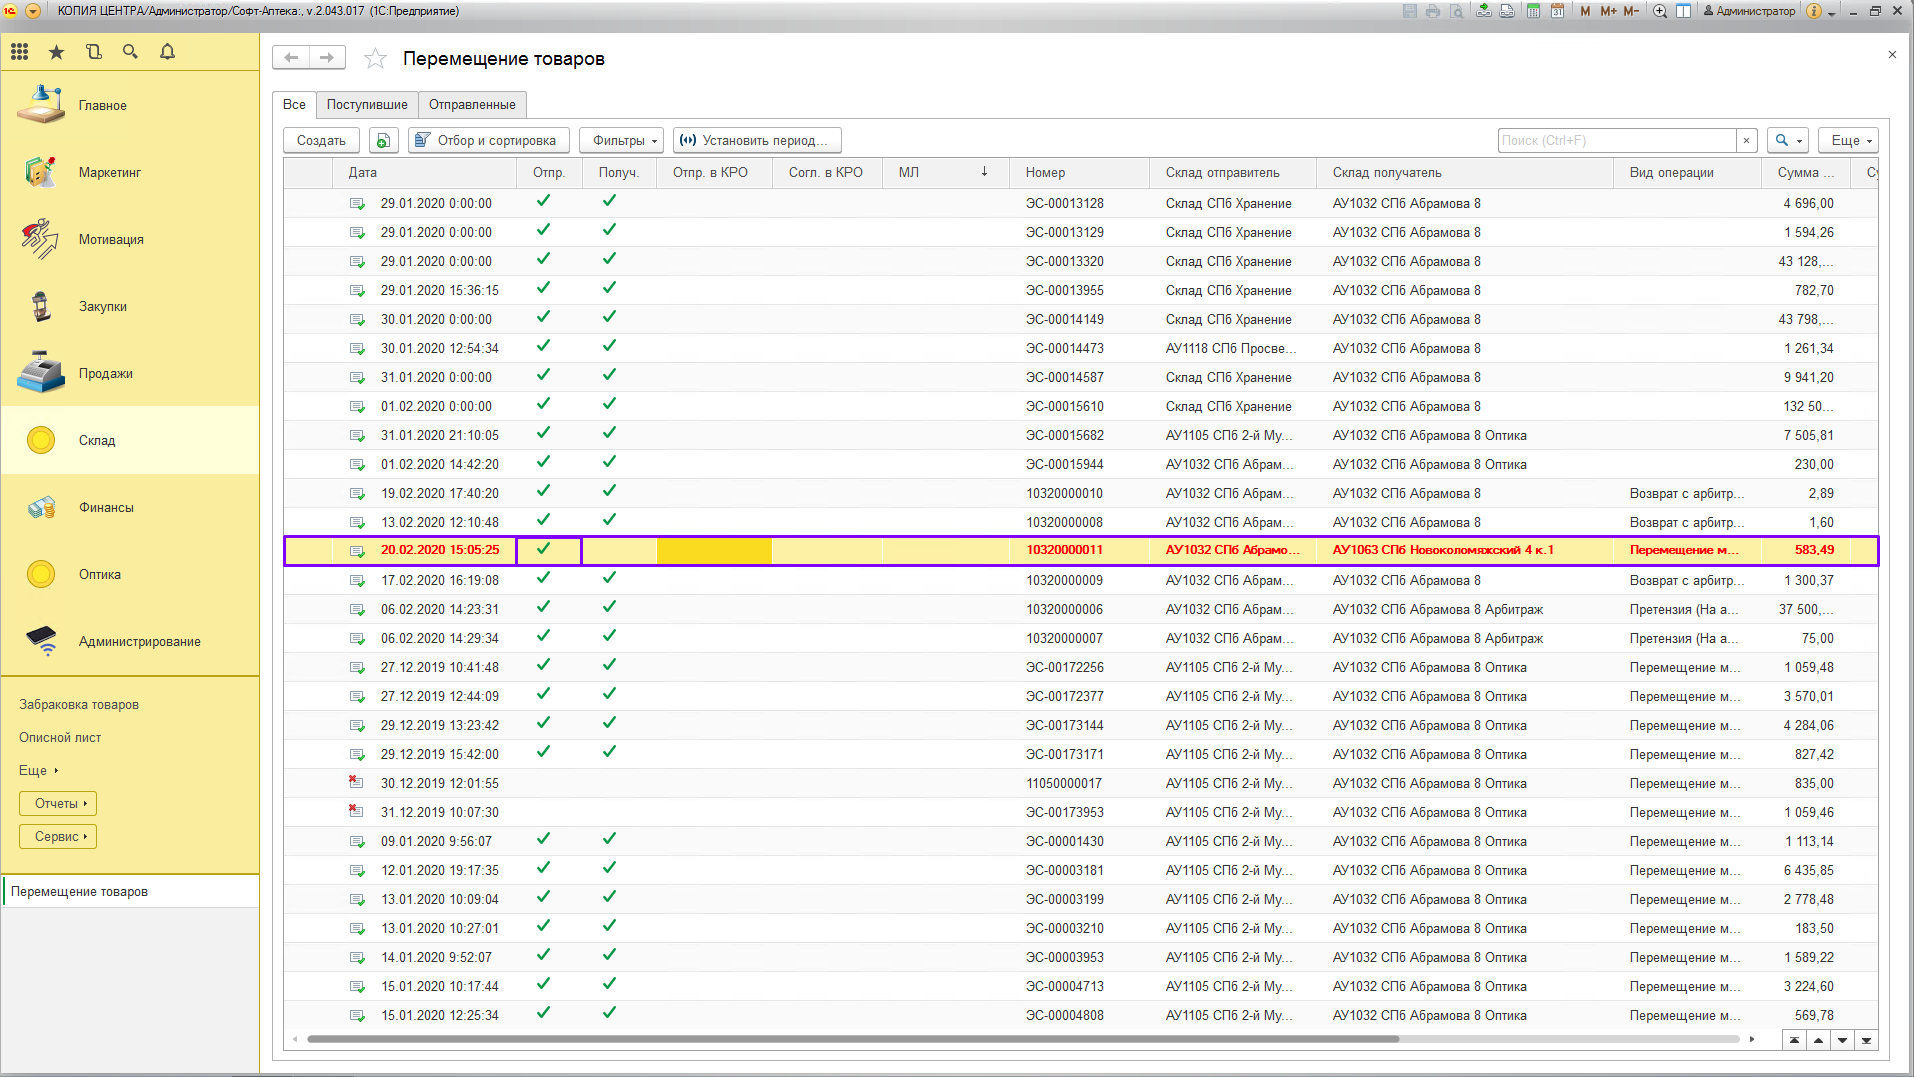Image resolution: width=1914 pixels, height=1077 pixels.
Task: Open the history icon in left panel
Action: coord(94,52)
